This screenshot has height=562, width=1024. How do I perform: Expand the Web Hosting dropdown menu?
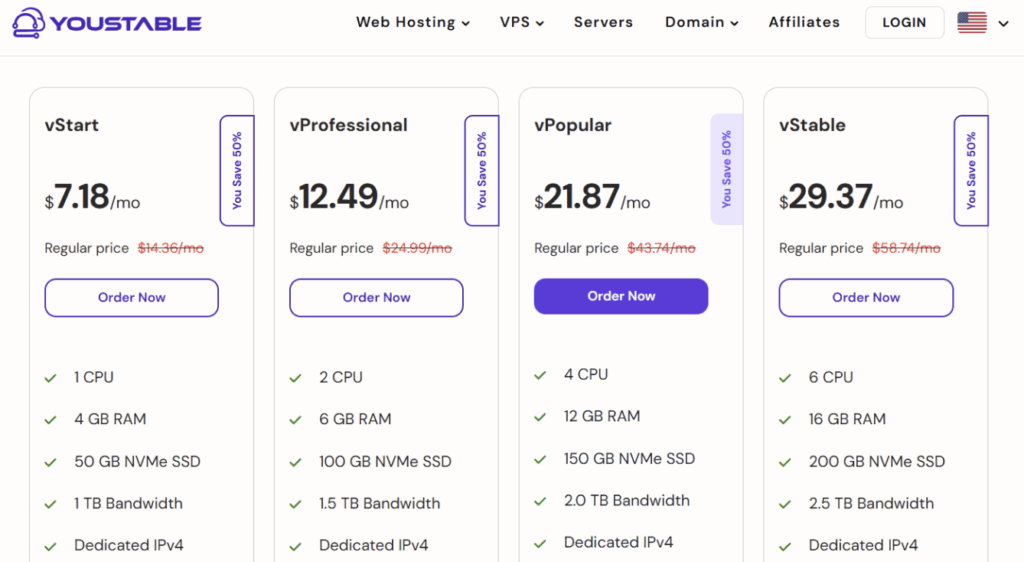tap(413, 22)
